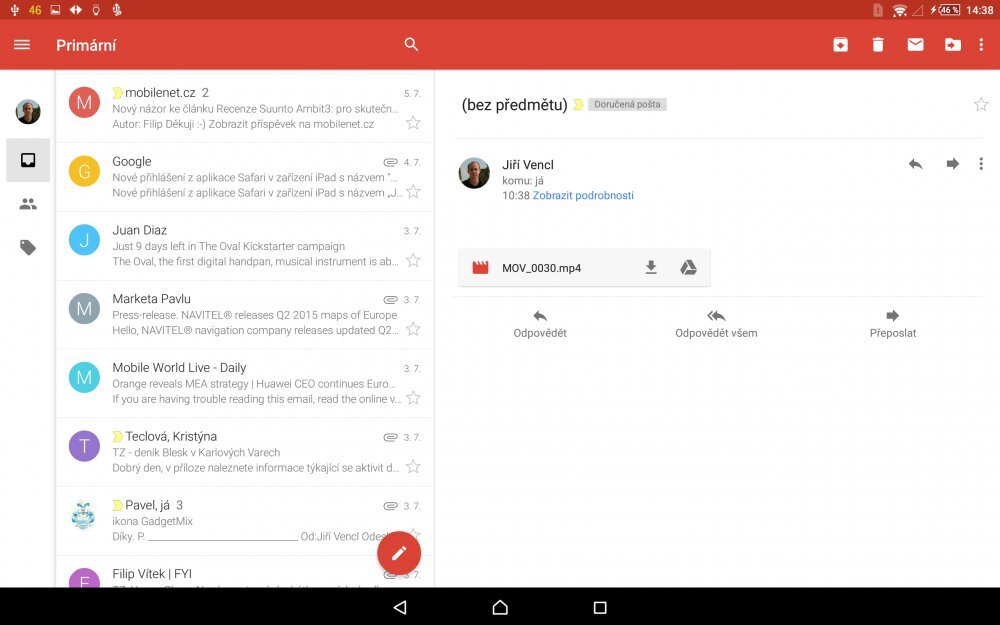Tap the search icon in the red toolbar

point(411,45)
